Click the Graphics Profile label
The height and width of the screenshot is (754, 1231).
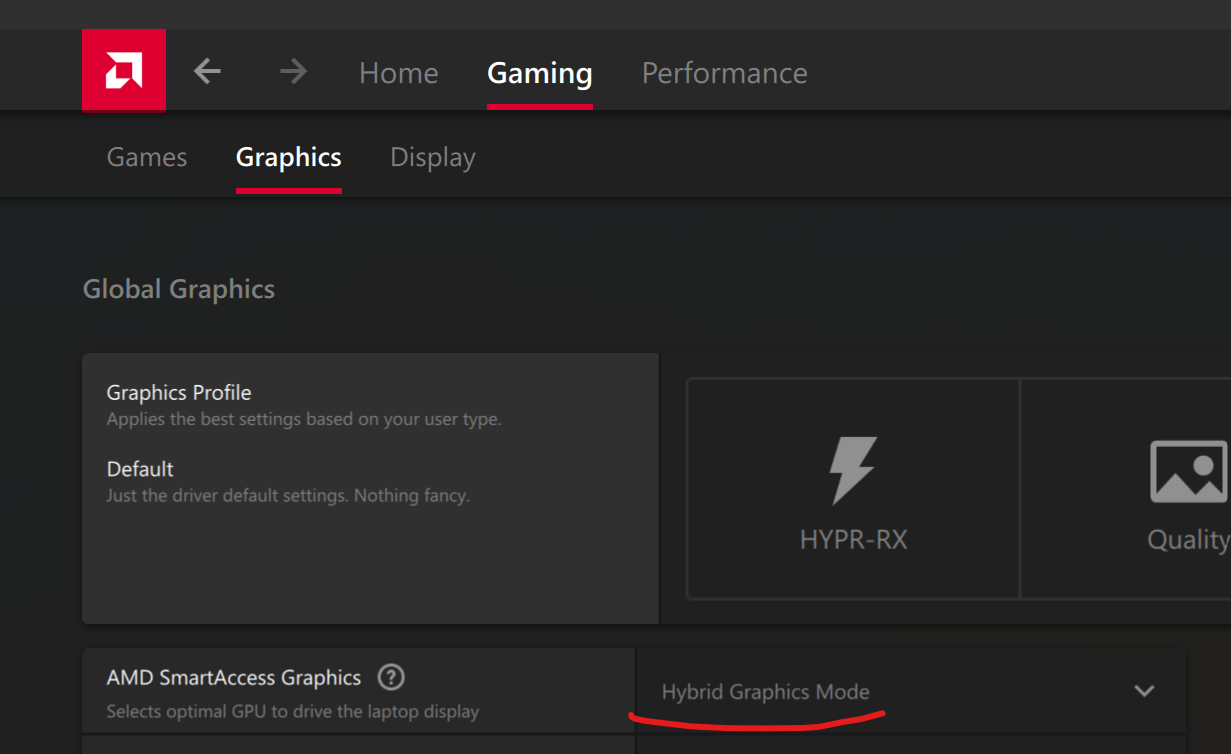click(179, 393)
